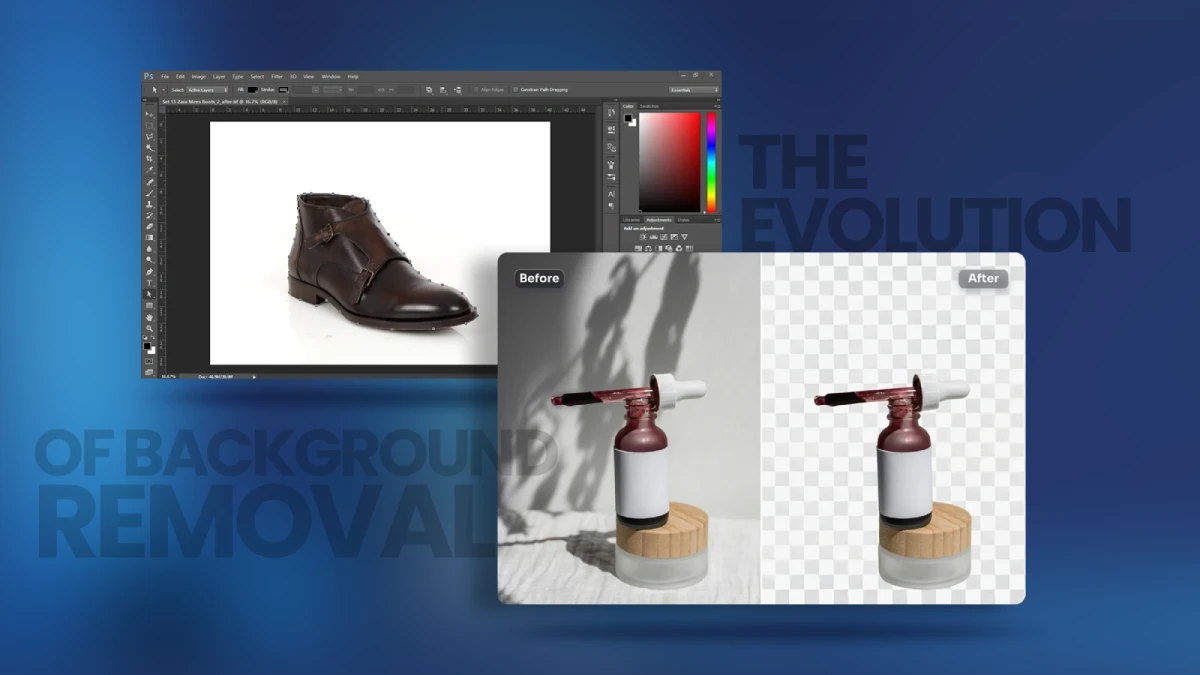
Task: Switch to the Swatches tab
Action: pos(650,106)
